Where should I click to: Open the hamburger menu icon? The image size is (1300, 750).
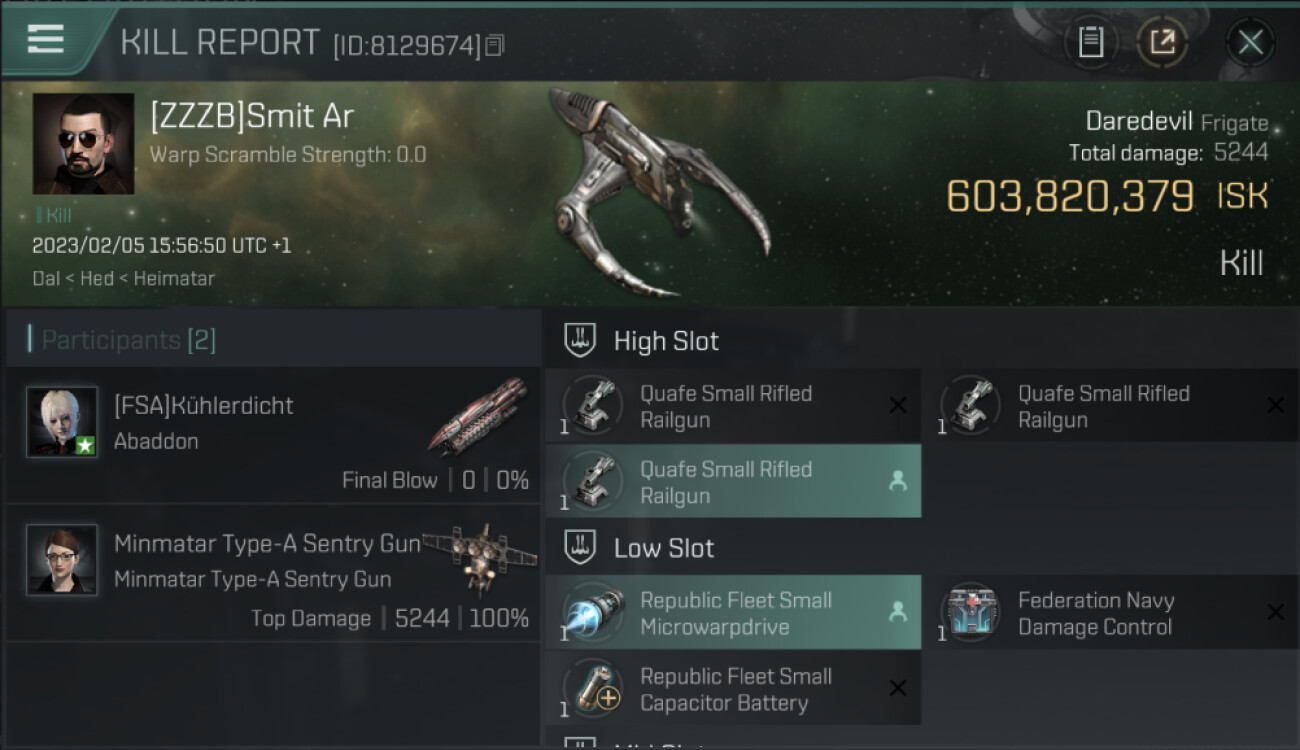[46, 40]
